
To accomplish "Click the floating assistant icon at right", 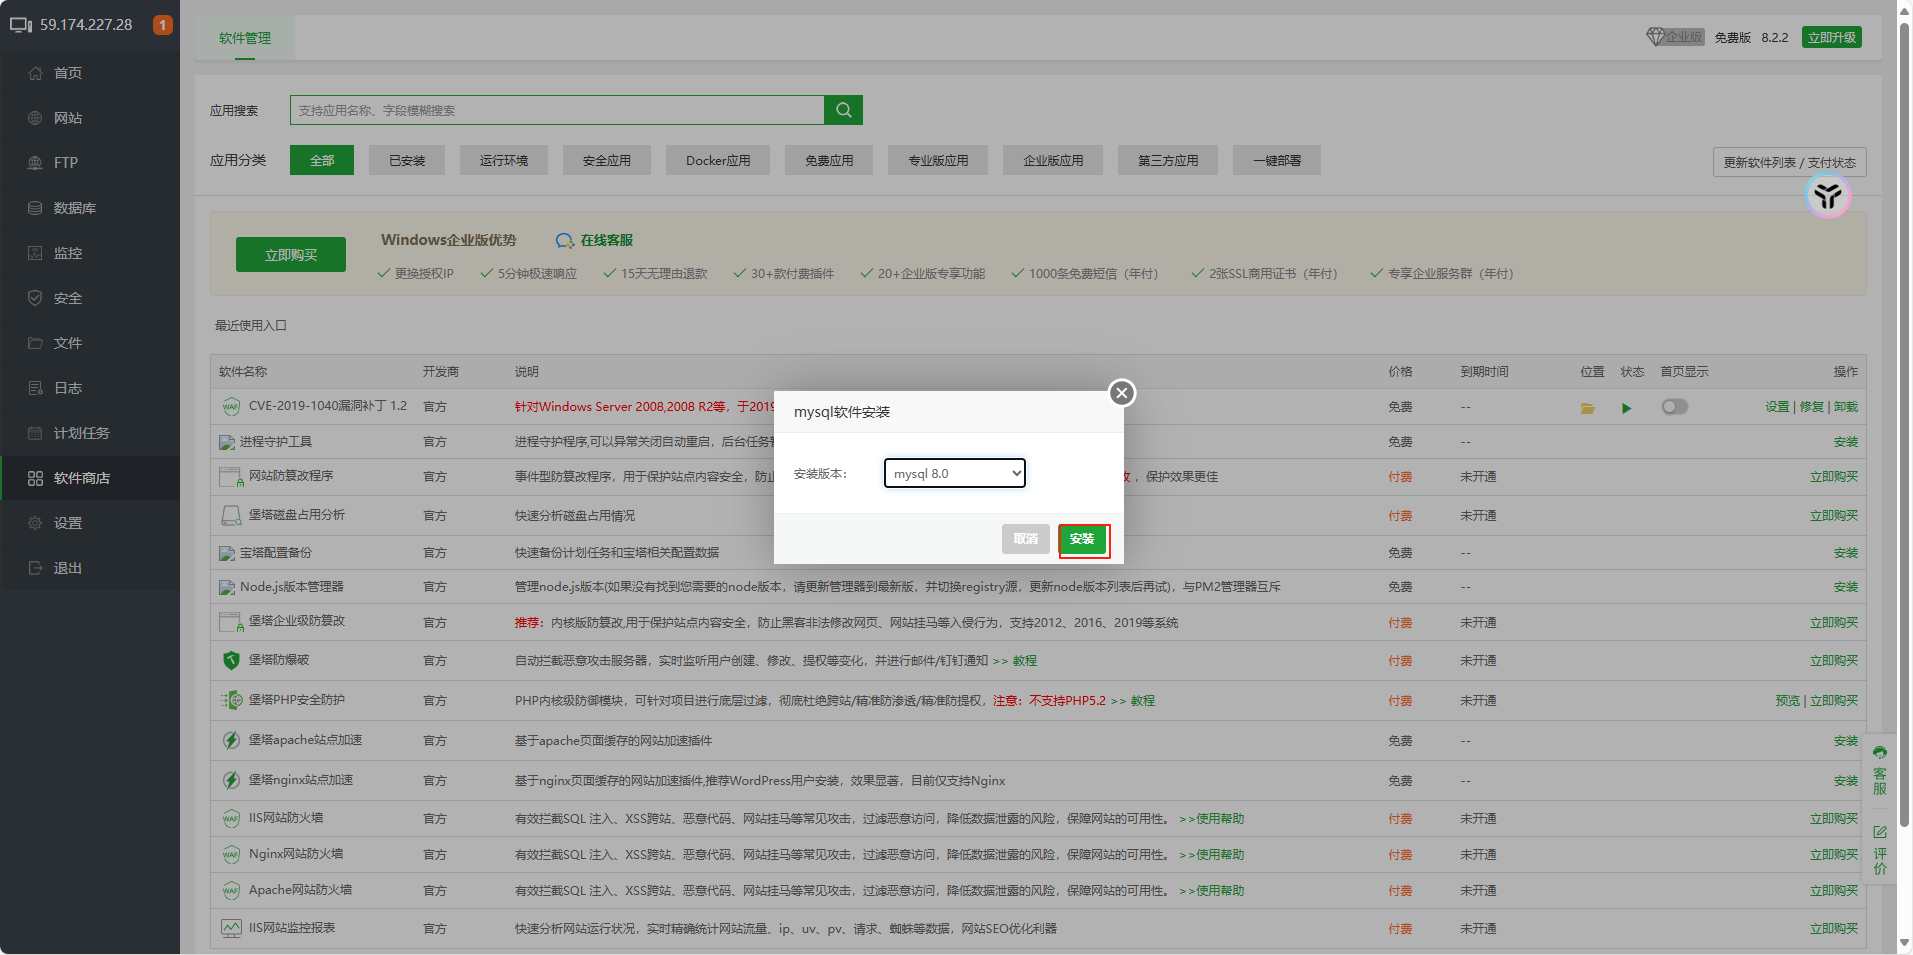I will point(1828,196).
